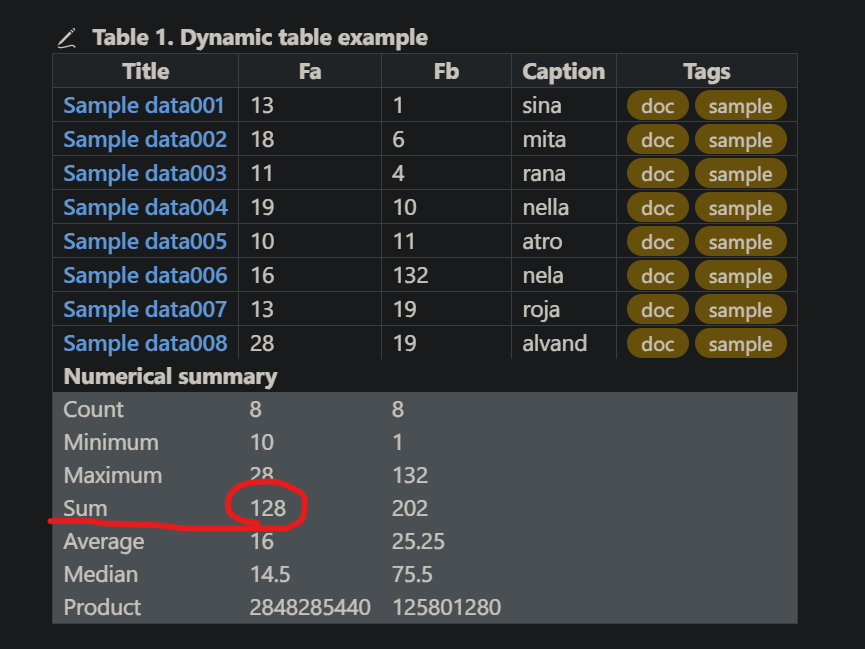Screen dimensions: 865x649
Task: Click the Fb product value 125801280
Action: tap(446, 608)
